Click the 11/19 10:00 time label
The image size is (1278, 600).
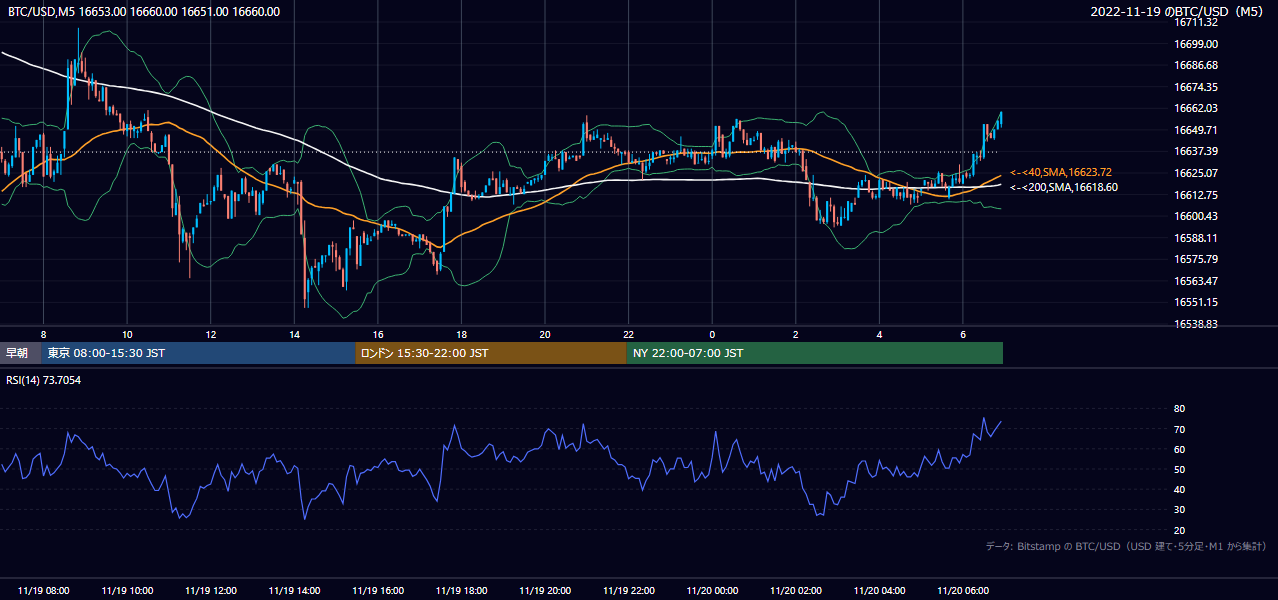point(127,591)
